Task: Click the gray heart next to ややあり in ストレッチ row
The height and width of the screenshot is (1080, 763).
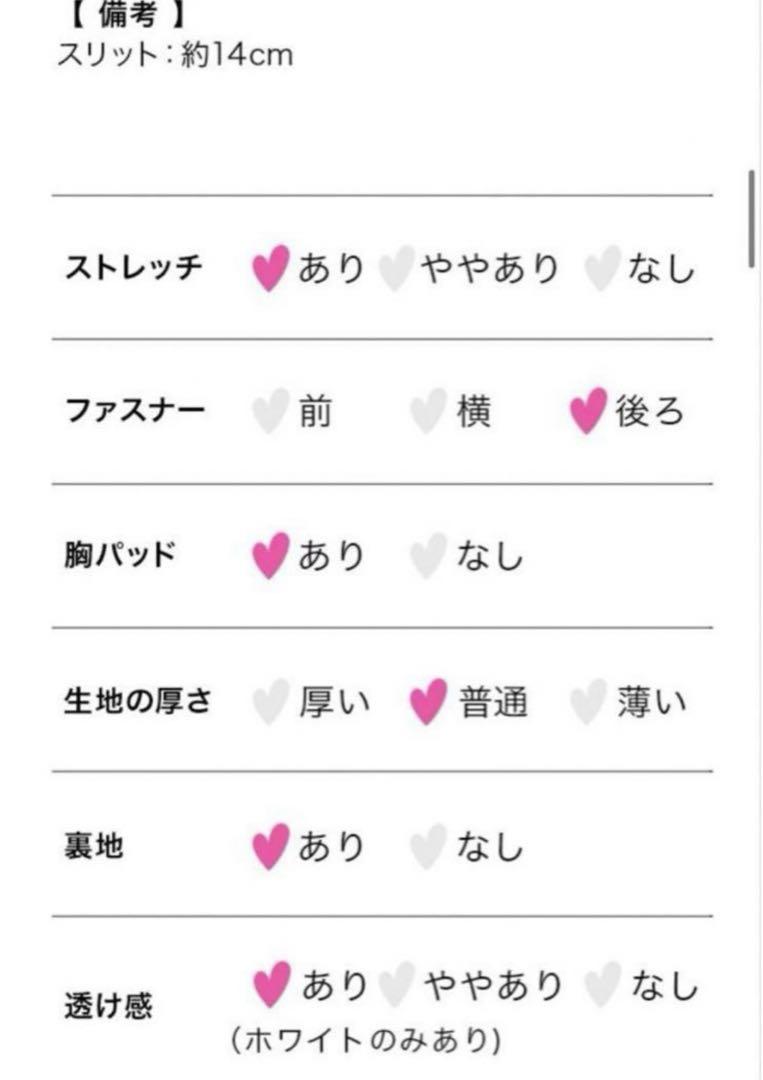Action: 397,267
